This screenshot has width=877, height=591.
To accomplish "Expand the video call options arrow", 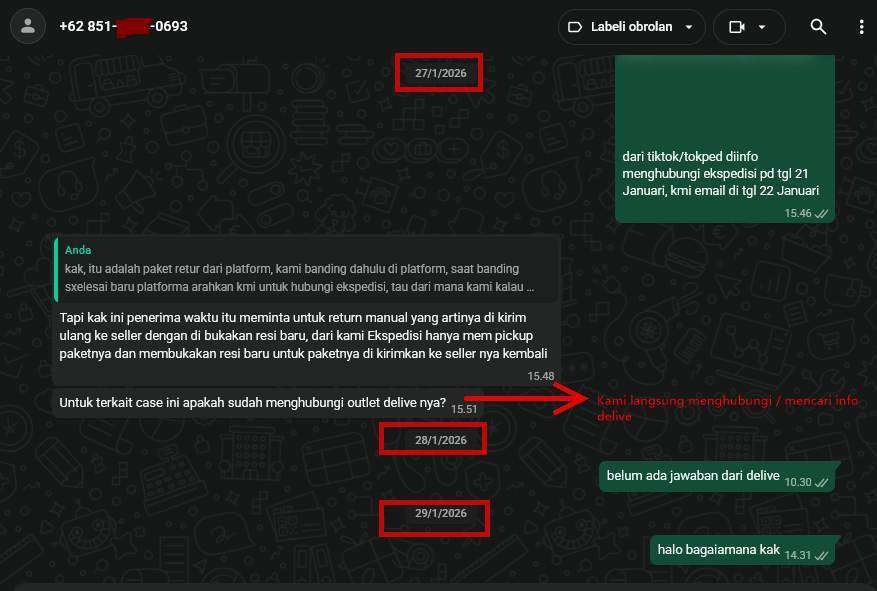I will click(762, 27).
